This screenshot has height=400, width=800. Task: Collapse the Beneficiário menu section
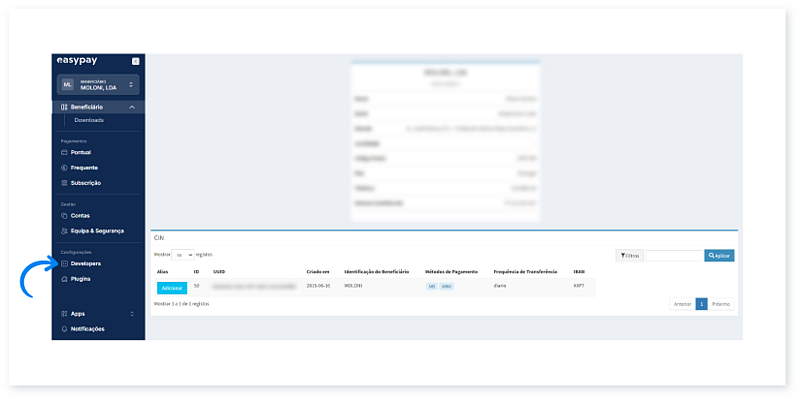pos(131,107)
